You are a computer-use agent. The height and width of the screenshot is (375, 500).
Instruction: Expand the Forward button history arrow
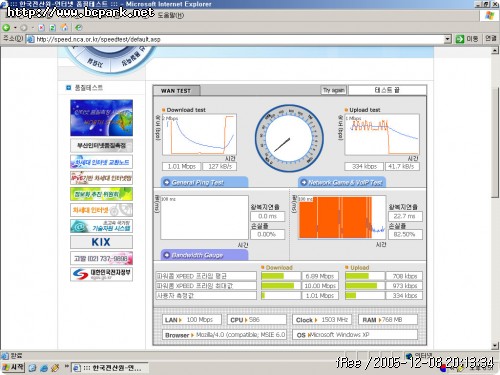click(x=33, y=28)
